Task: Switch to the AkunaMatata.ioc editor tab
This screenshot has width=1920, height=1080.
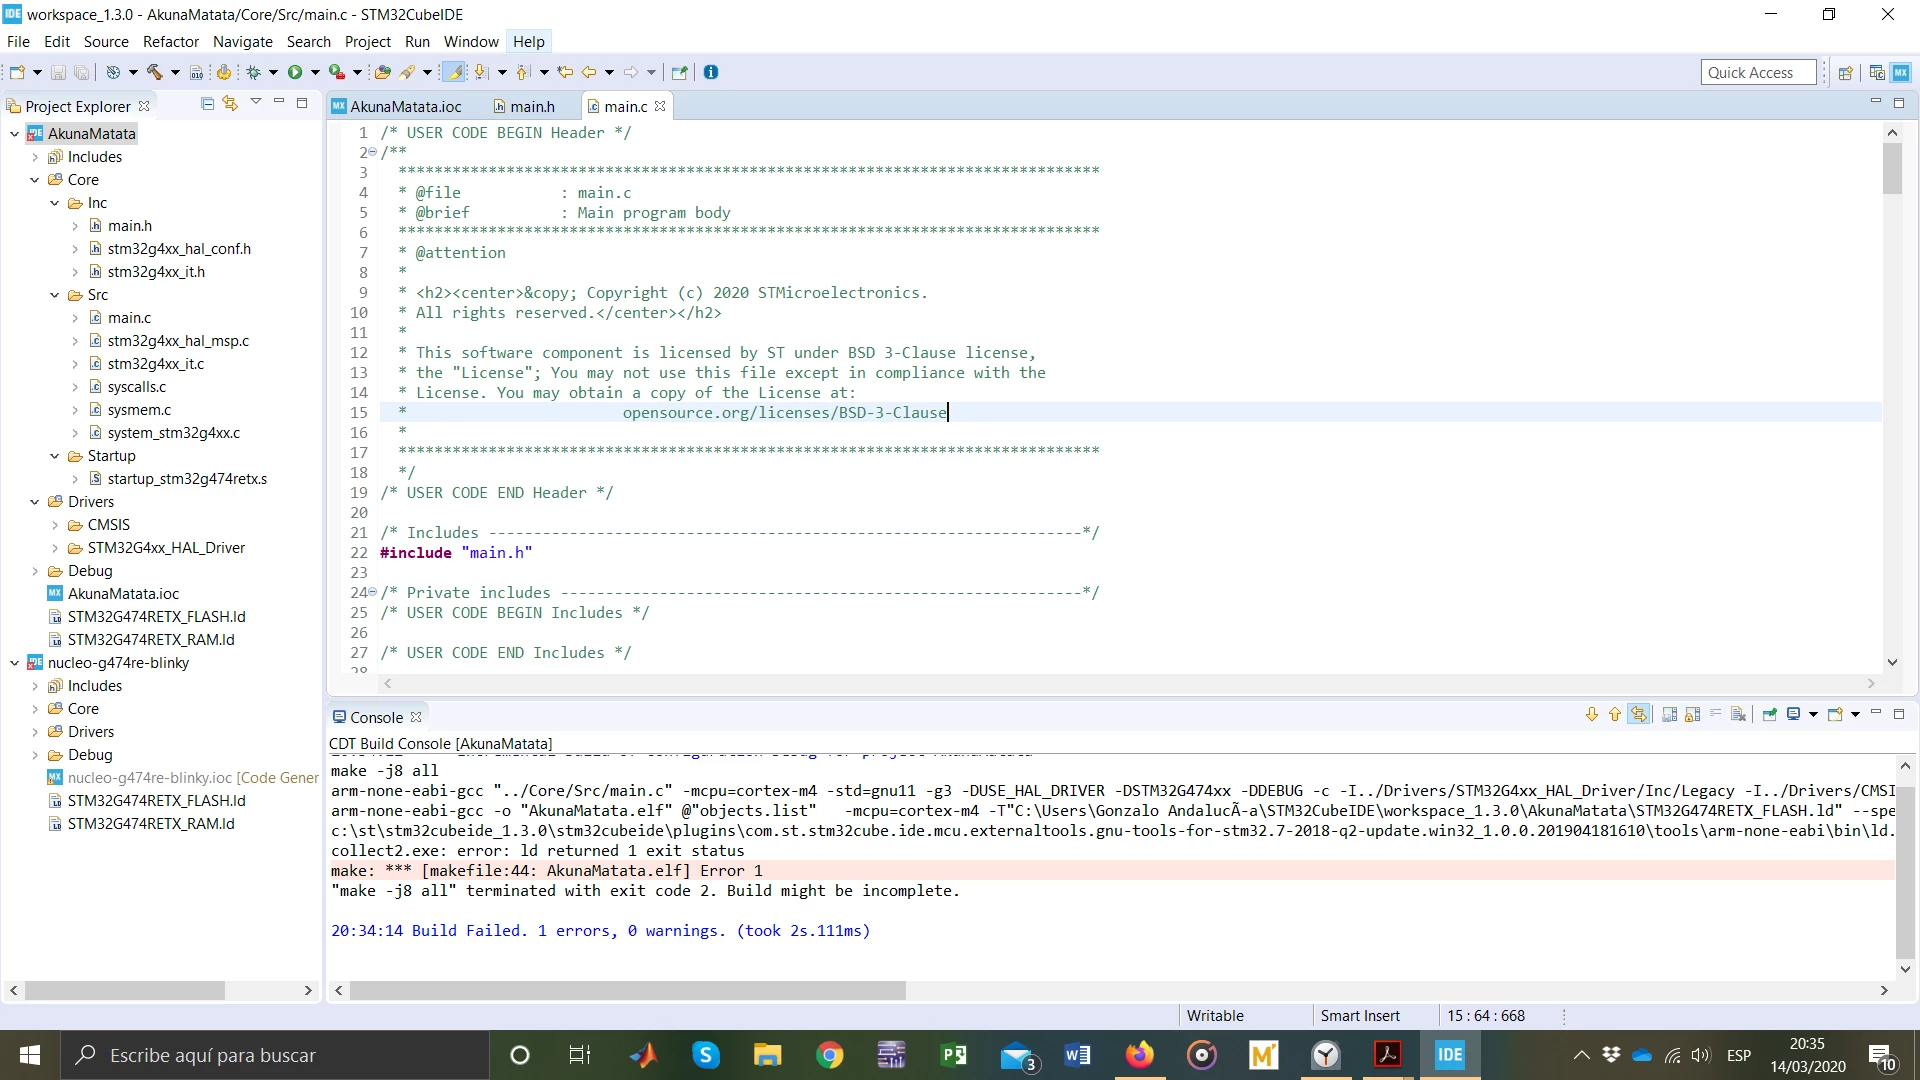Action: (x=397, y=106)
